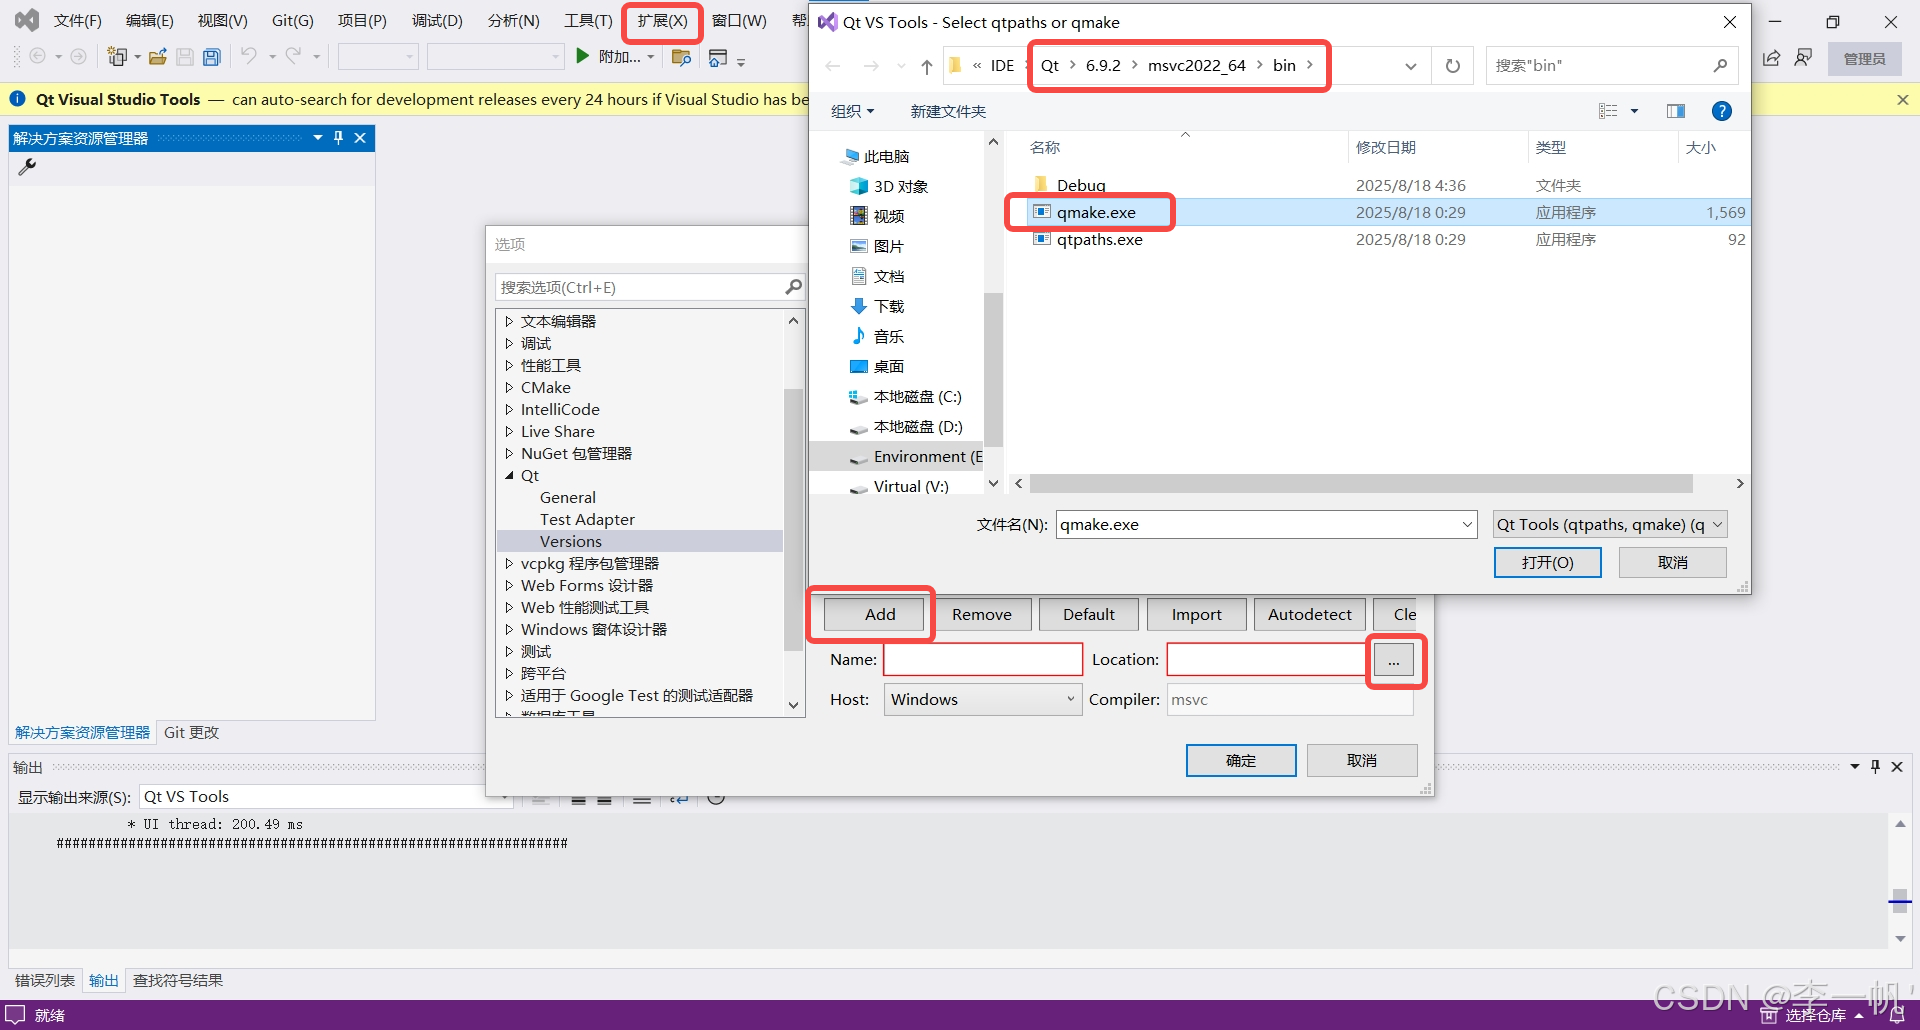
Task: Click the wrench properties icon in Solution Explorer
Action: [27, 167]
